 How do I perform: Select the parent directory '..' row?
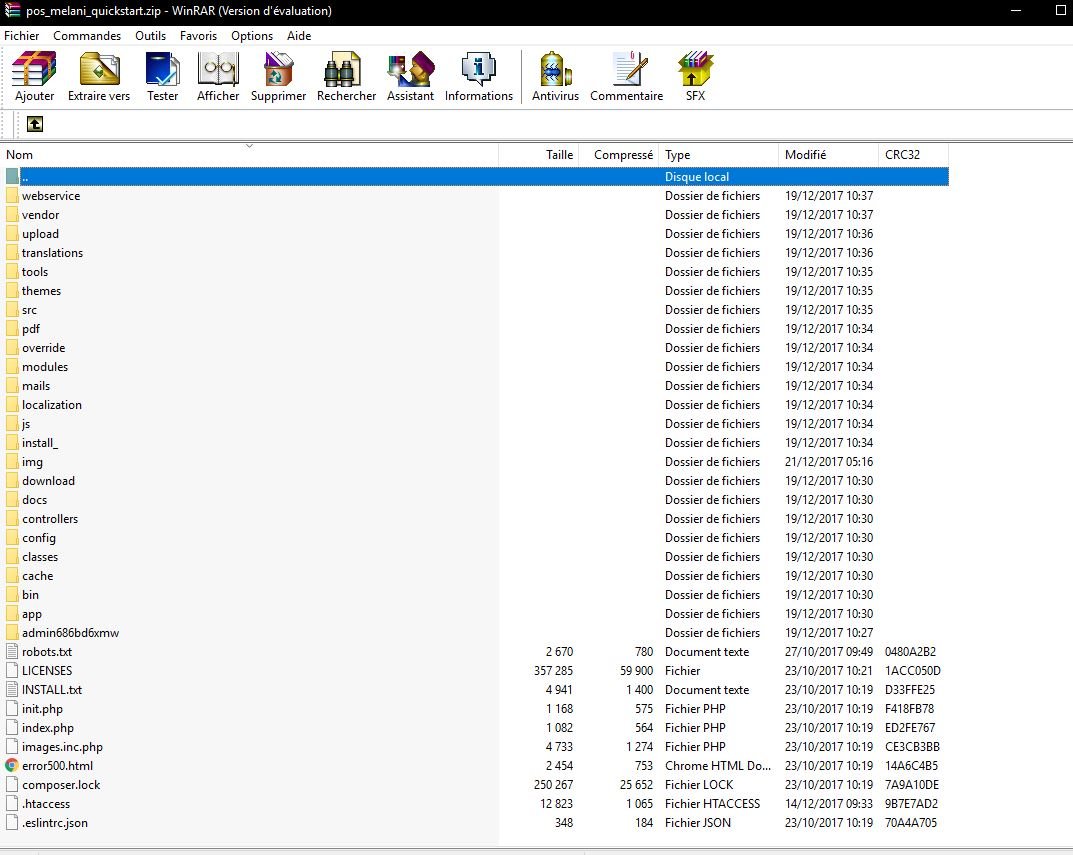click(x=477, y=177)
